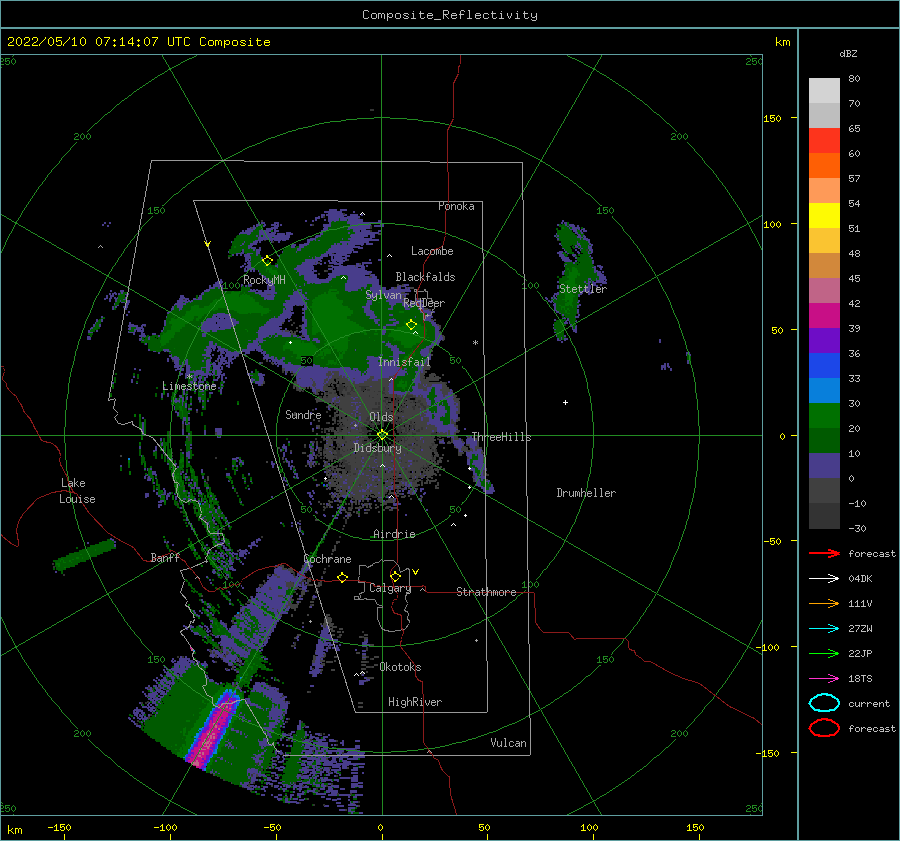Click the Lake Louise label
Viewport: 900px width, 841px height.
pyautogui.click(x=77, y=491)
